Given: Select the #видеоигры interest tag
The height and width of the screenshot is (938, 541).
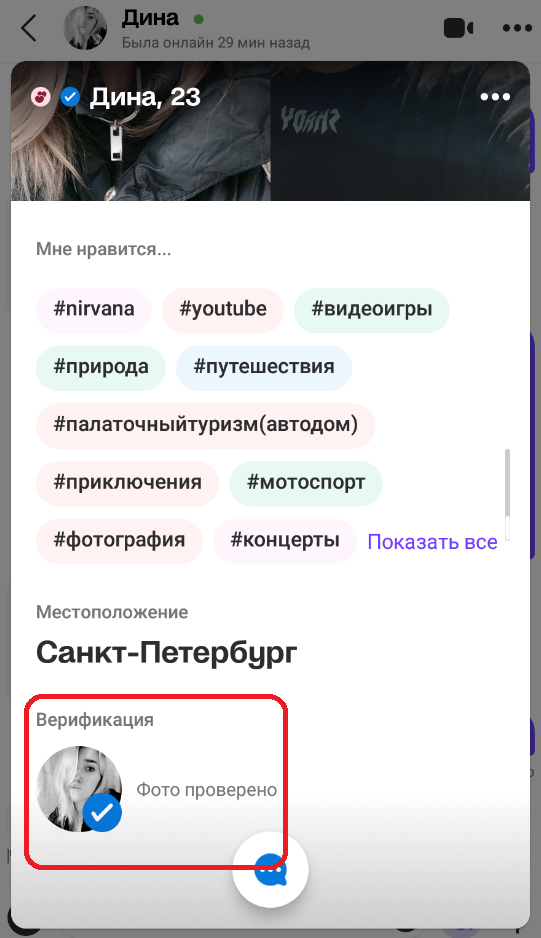Looking at the screenshot, I should [x=372, y=309].
